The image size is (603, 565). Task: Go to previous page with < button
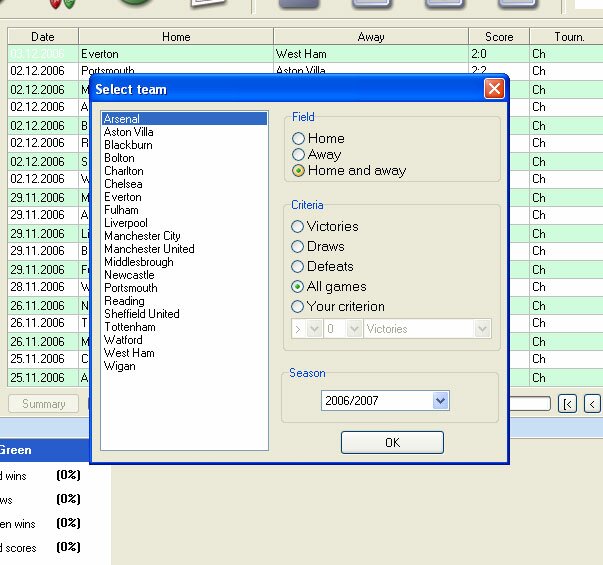coord(593,404)
